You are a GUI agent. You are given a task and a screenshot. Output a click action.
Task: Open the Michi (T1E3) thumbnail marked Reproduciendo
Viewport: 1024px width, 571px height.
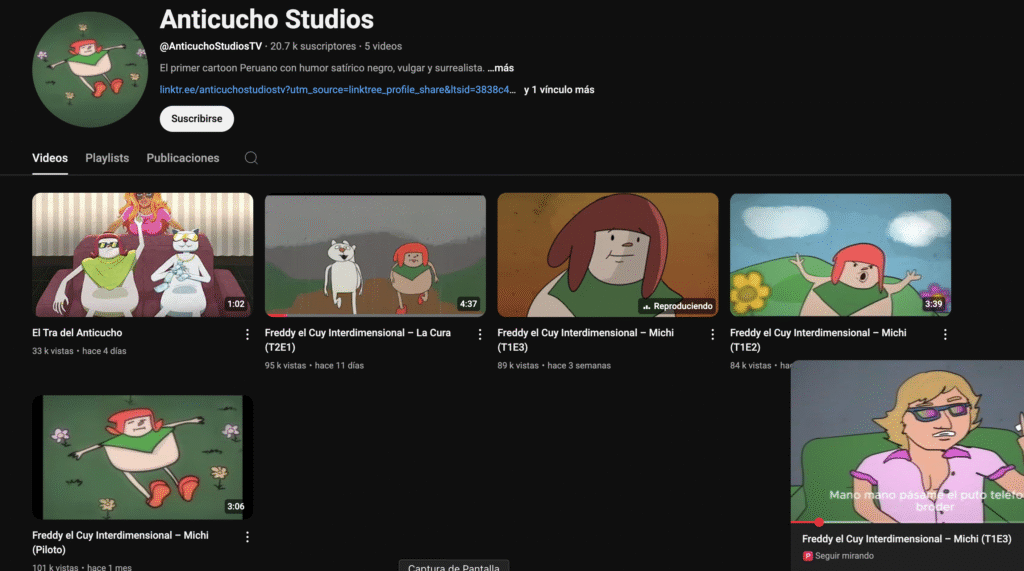607,255
